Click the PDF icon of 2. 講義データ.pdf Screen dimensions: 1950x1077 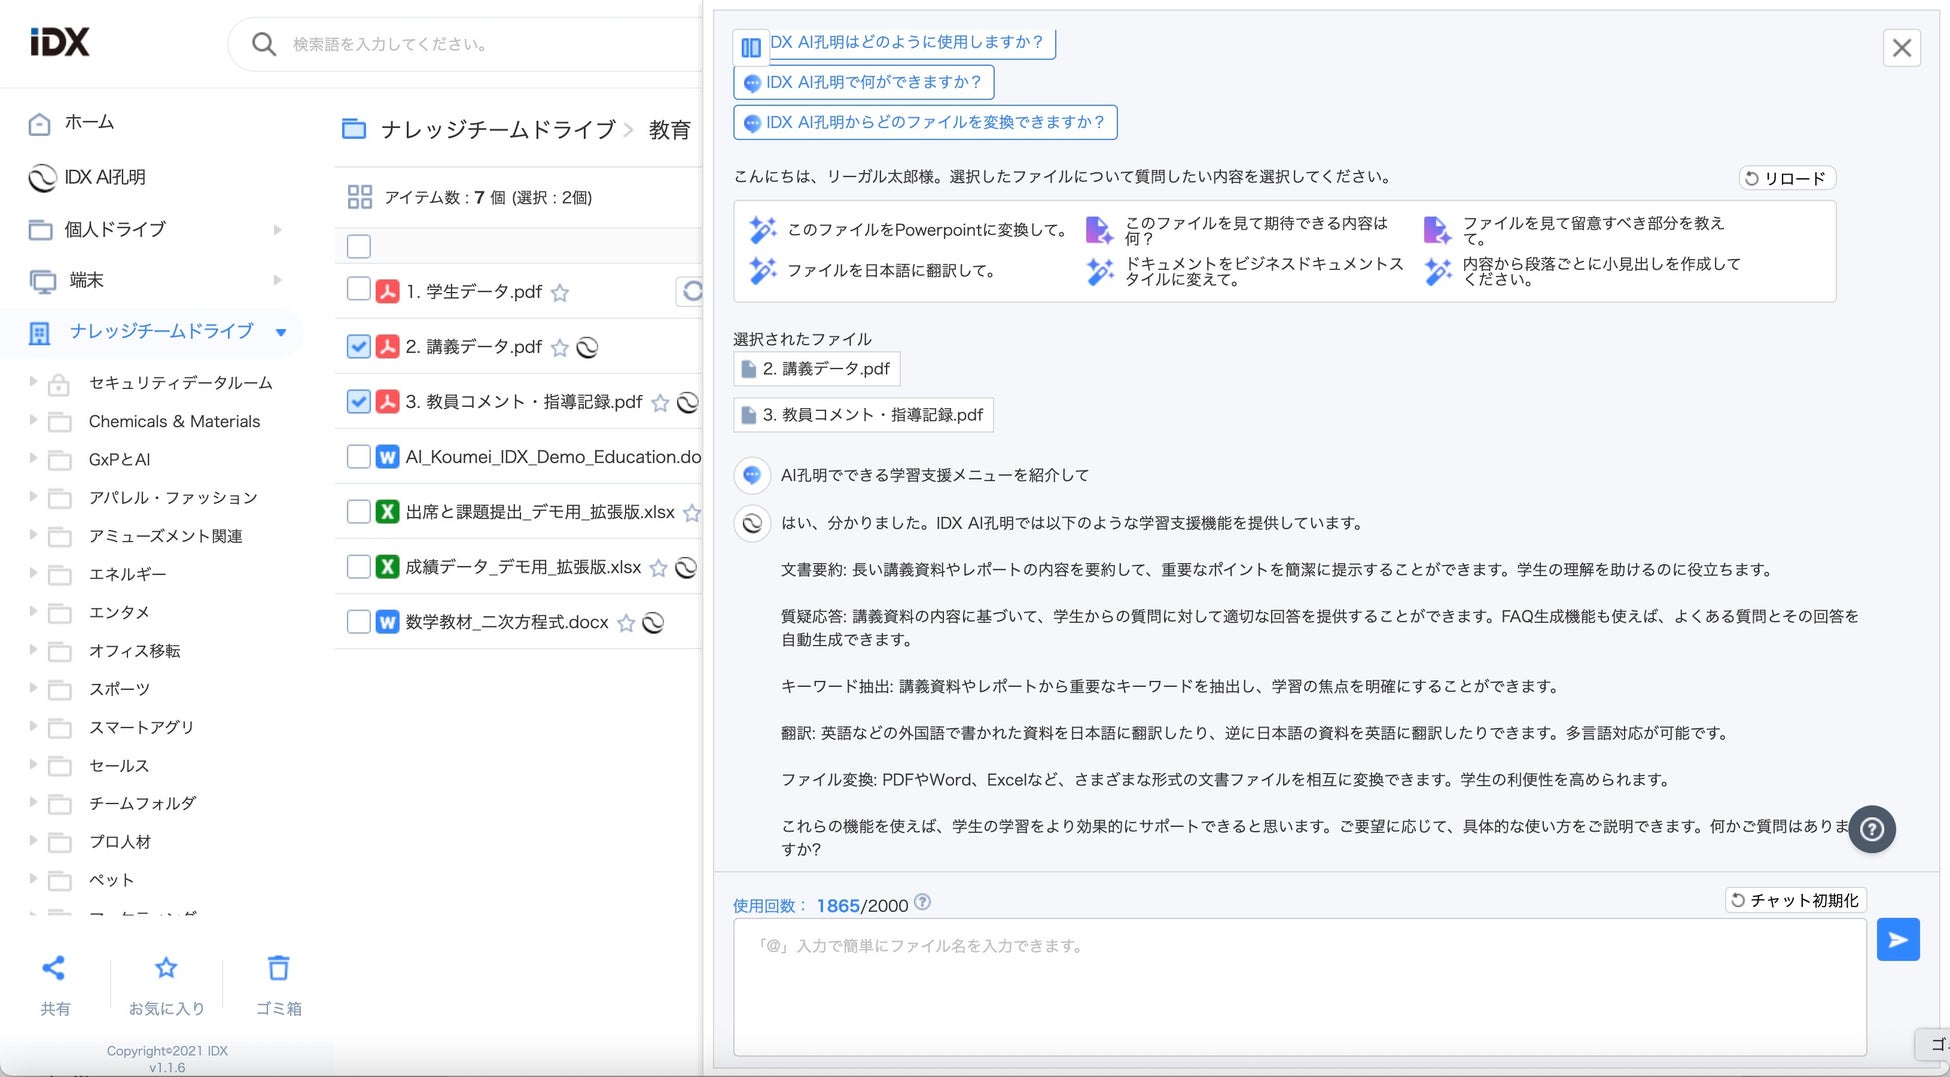pyautogui.click(x=387, y=347)
